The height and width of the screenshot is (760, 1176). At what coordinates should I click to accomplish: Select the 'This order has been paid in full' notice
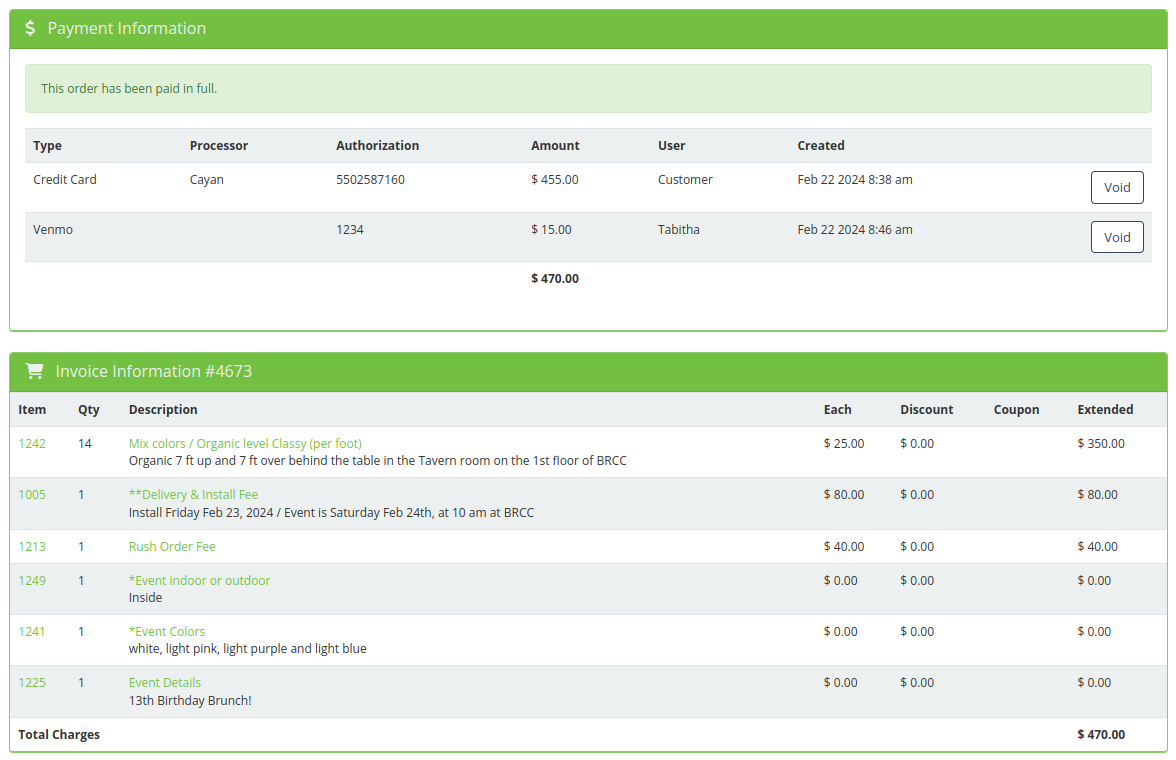tap(588, 89)
